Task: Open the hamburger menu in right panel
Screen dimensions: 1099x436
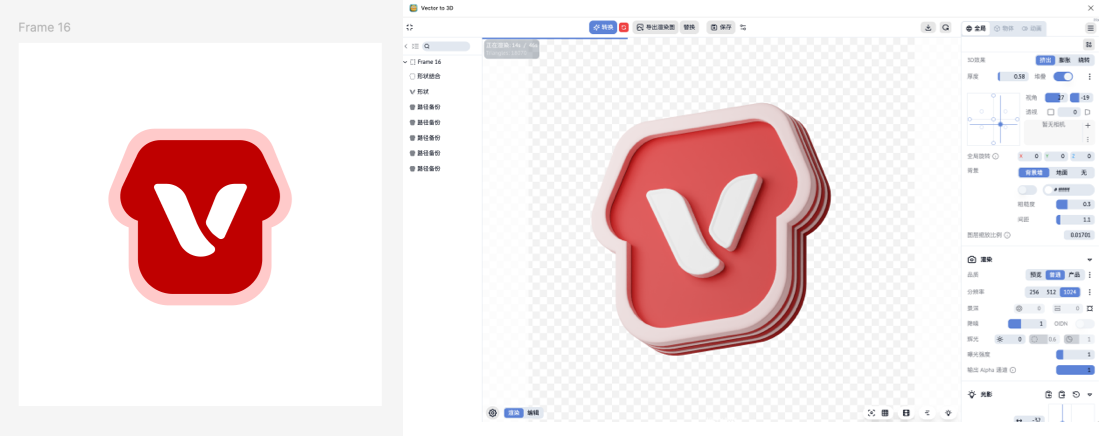Action: coord(1091,28)
